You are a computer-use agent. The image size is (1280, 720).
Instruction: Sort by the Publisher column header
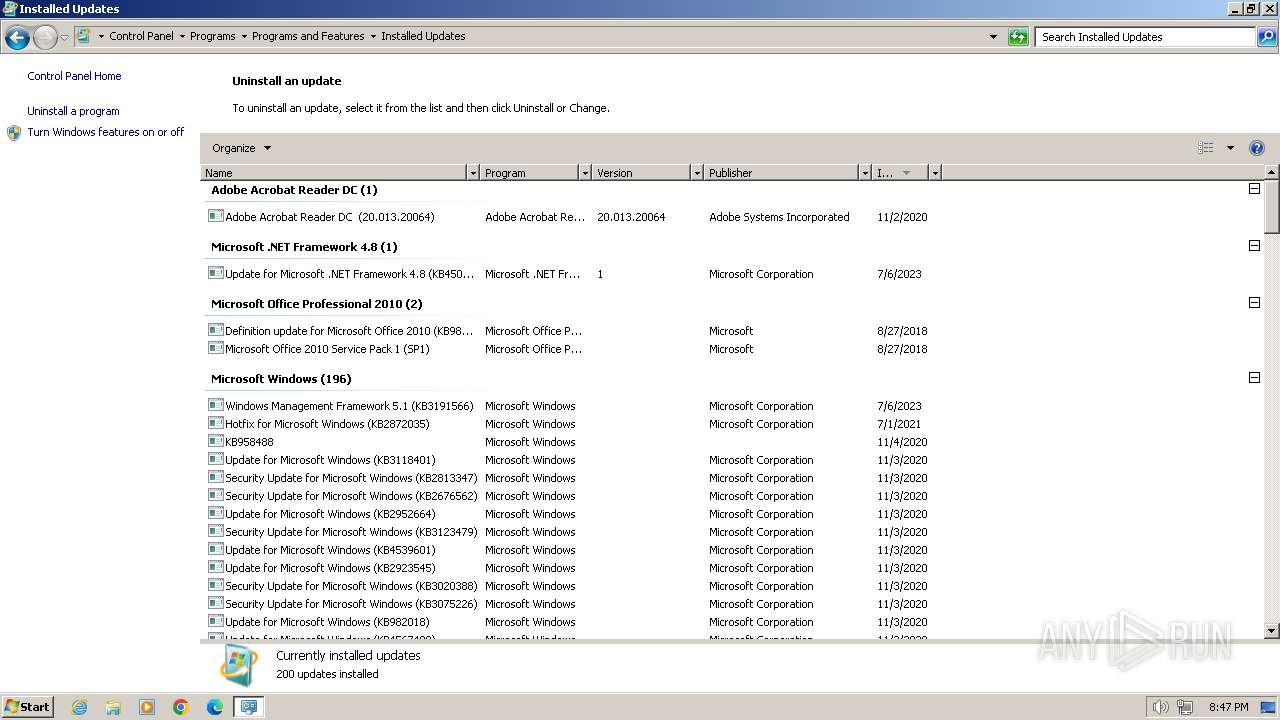pos(782,173)
